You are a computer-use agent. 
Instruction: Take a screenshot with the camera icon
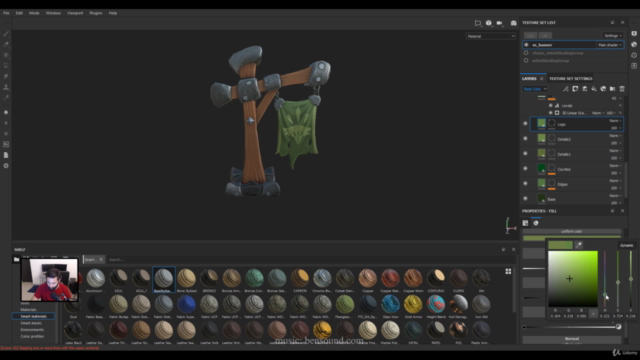[513, 23]
